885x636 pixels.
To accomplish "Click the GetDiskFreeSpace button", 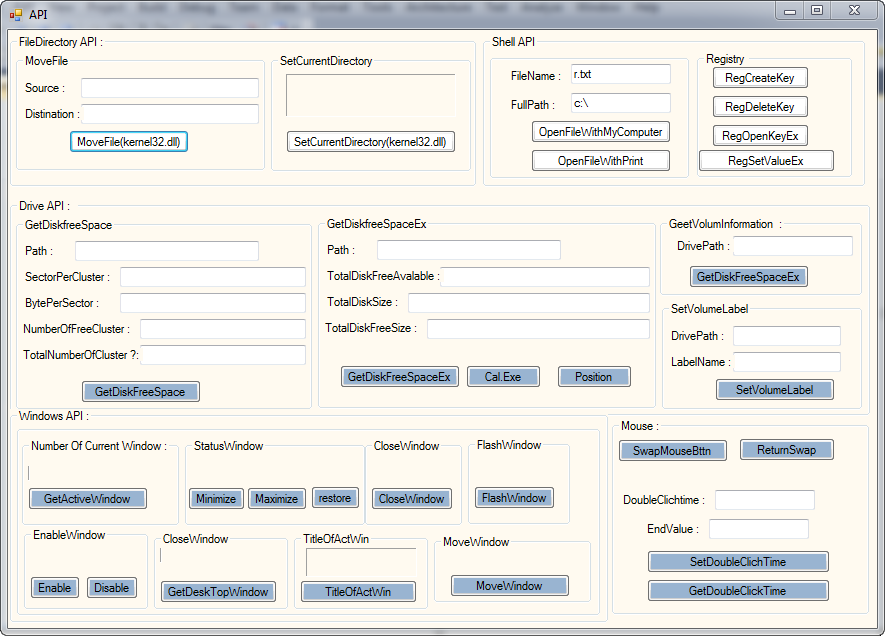I will click(x=141, y=392).
